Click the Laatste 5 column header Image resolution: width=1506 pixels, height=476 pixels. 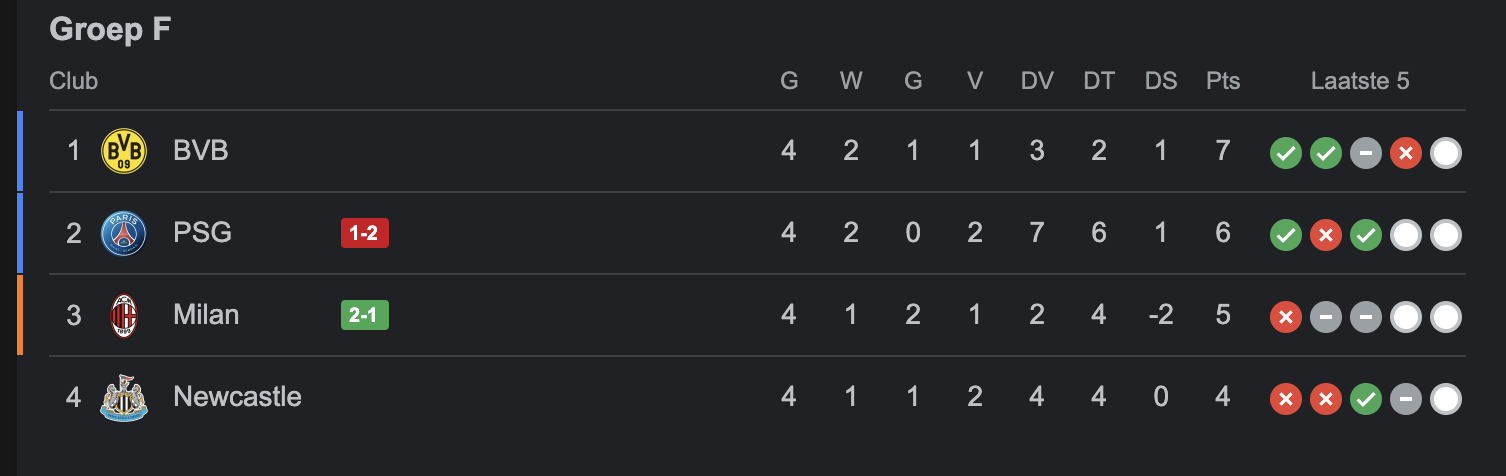click(1360, 81)
